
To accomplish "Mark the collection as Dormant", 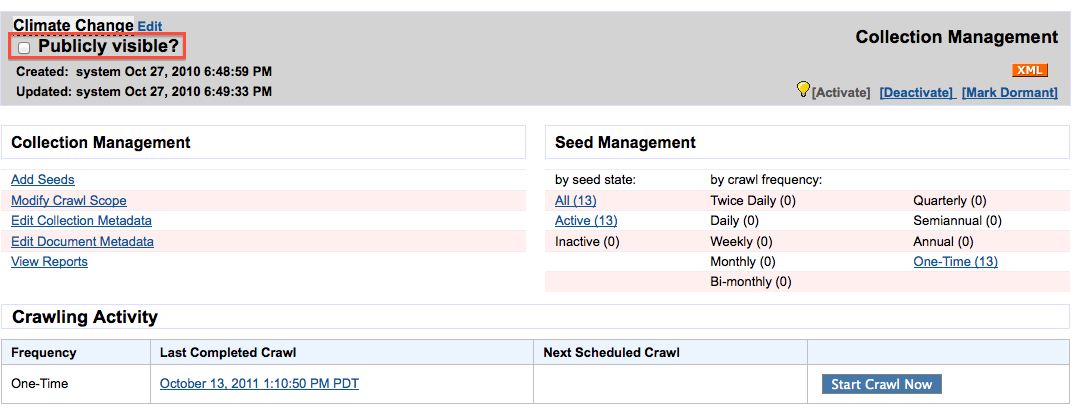I will point(1009,92).
